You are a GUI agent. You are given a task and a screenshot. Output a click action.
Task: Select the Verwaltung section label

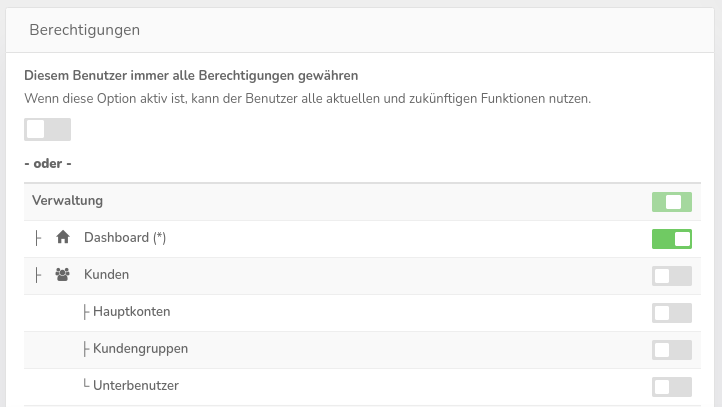coord(68,201)
